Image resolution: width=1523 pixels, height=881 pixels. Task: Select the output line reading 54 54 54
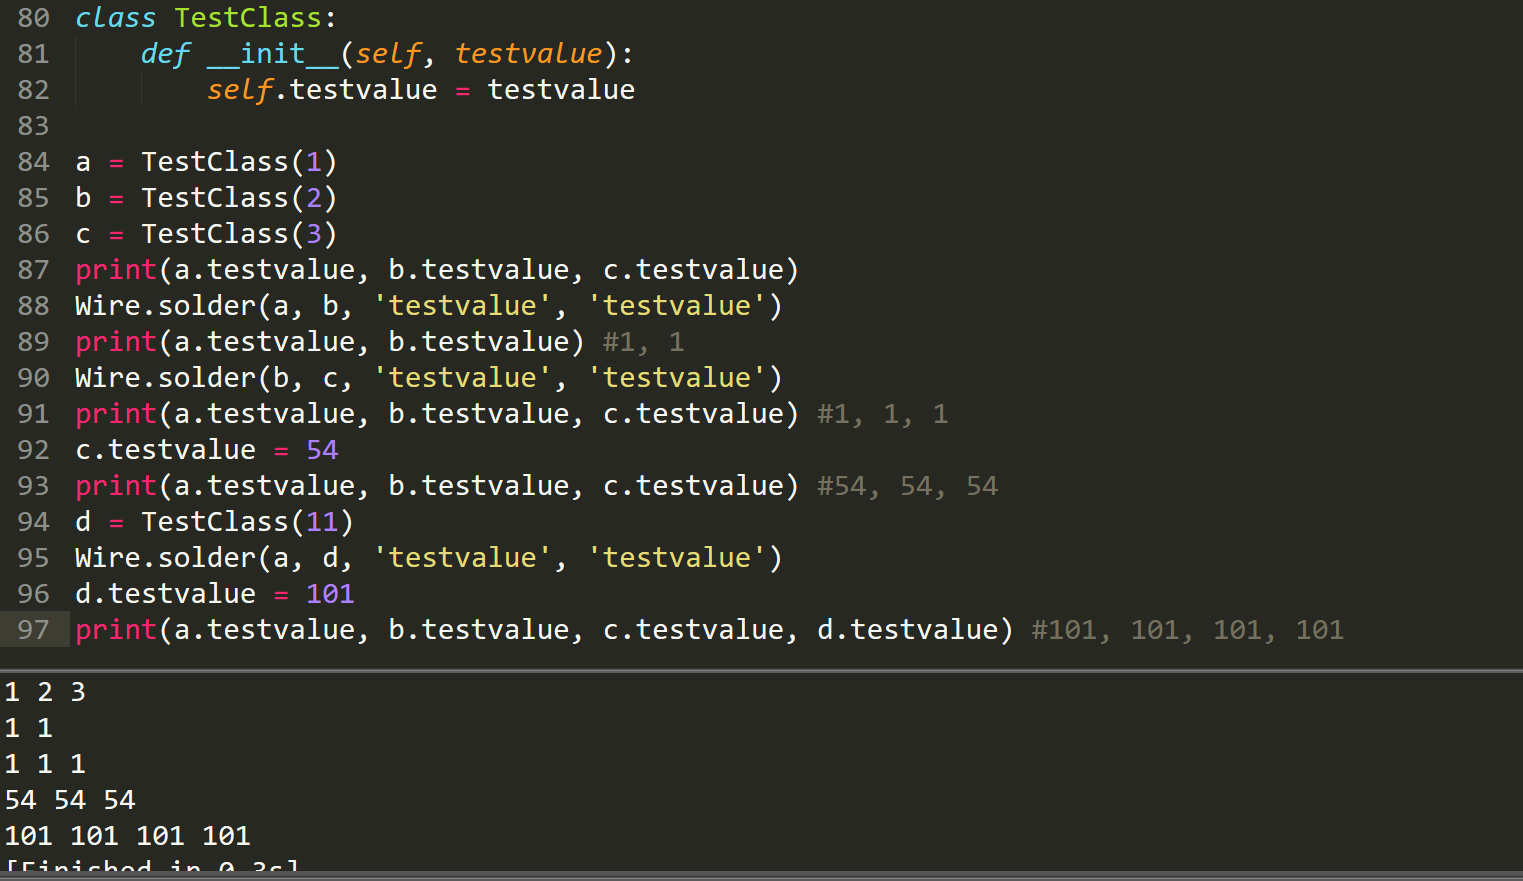(69, 799)
